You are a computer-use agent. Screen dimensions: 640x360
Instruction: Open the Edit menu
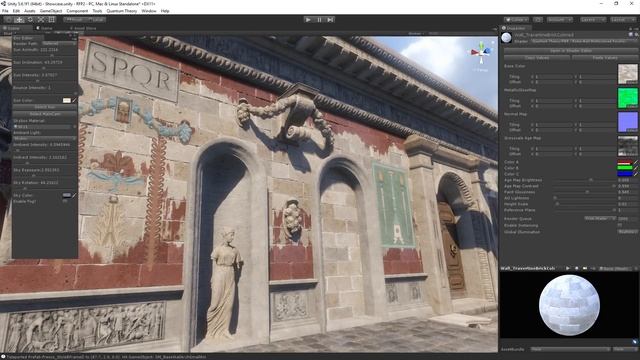tap(16, 11)
